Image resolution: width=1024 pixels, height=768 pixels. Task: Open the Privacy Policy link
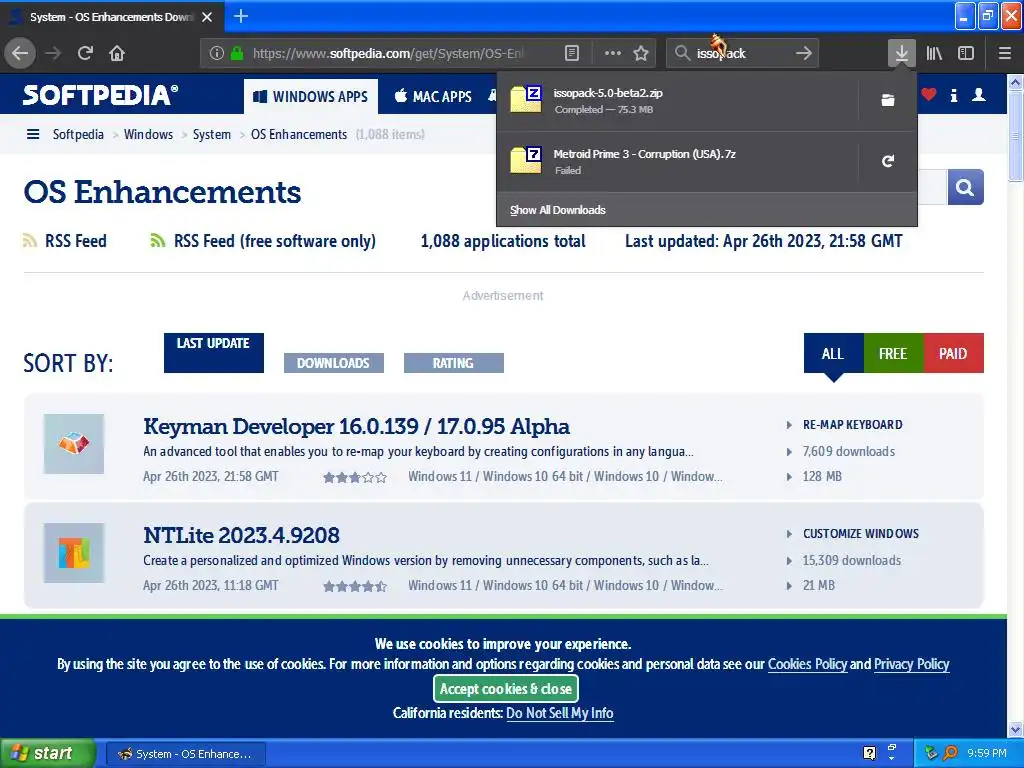(912, 664)
